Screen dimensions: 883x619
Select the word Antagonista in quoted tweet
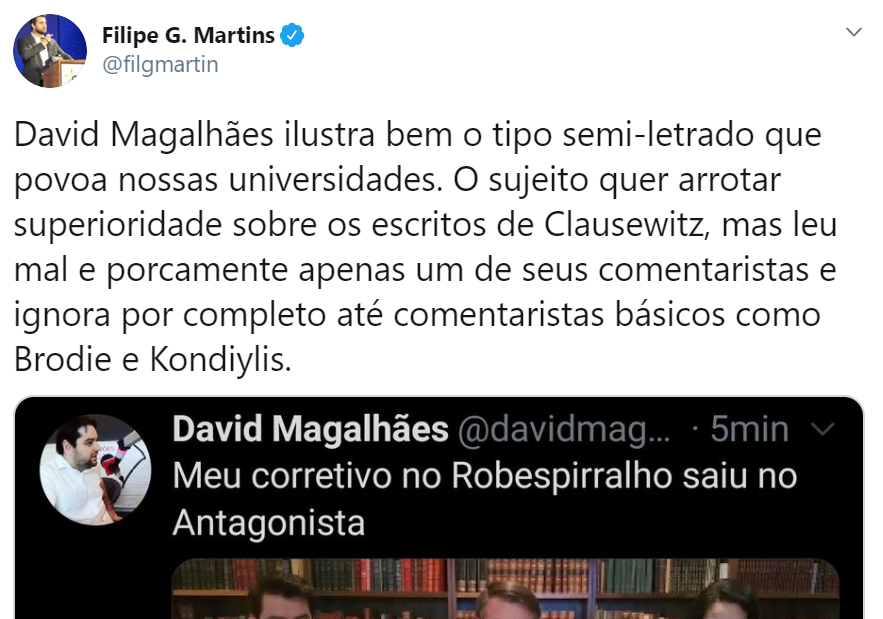click(269, 523)
